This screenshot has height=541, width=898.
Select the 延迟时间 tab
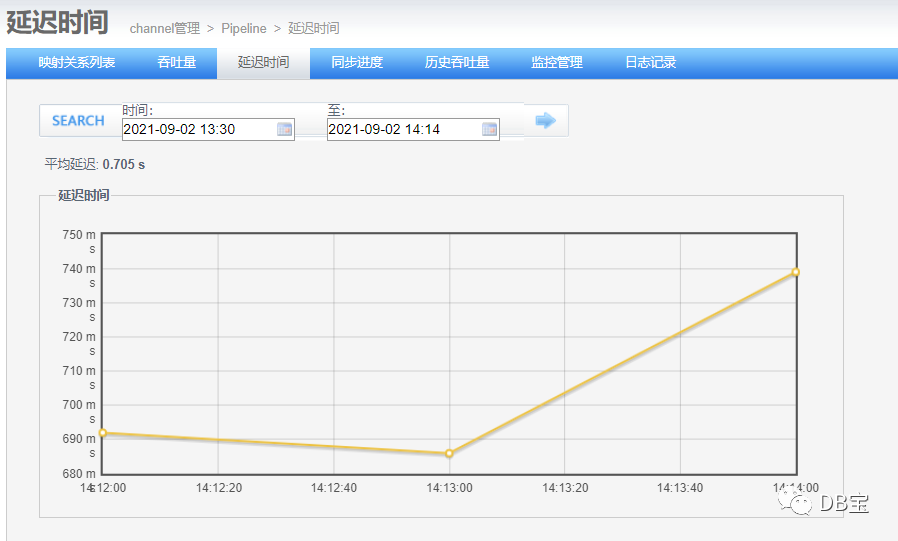pos(263,62)
